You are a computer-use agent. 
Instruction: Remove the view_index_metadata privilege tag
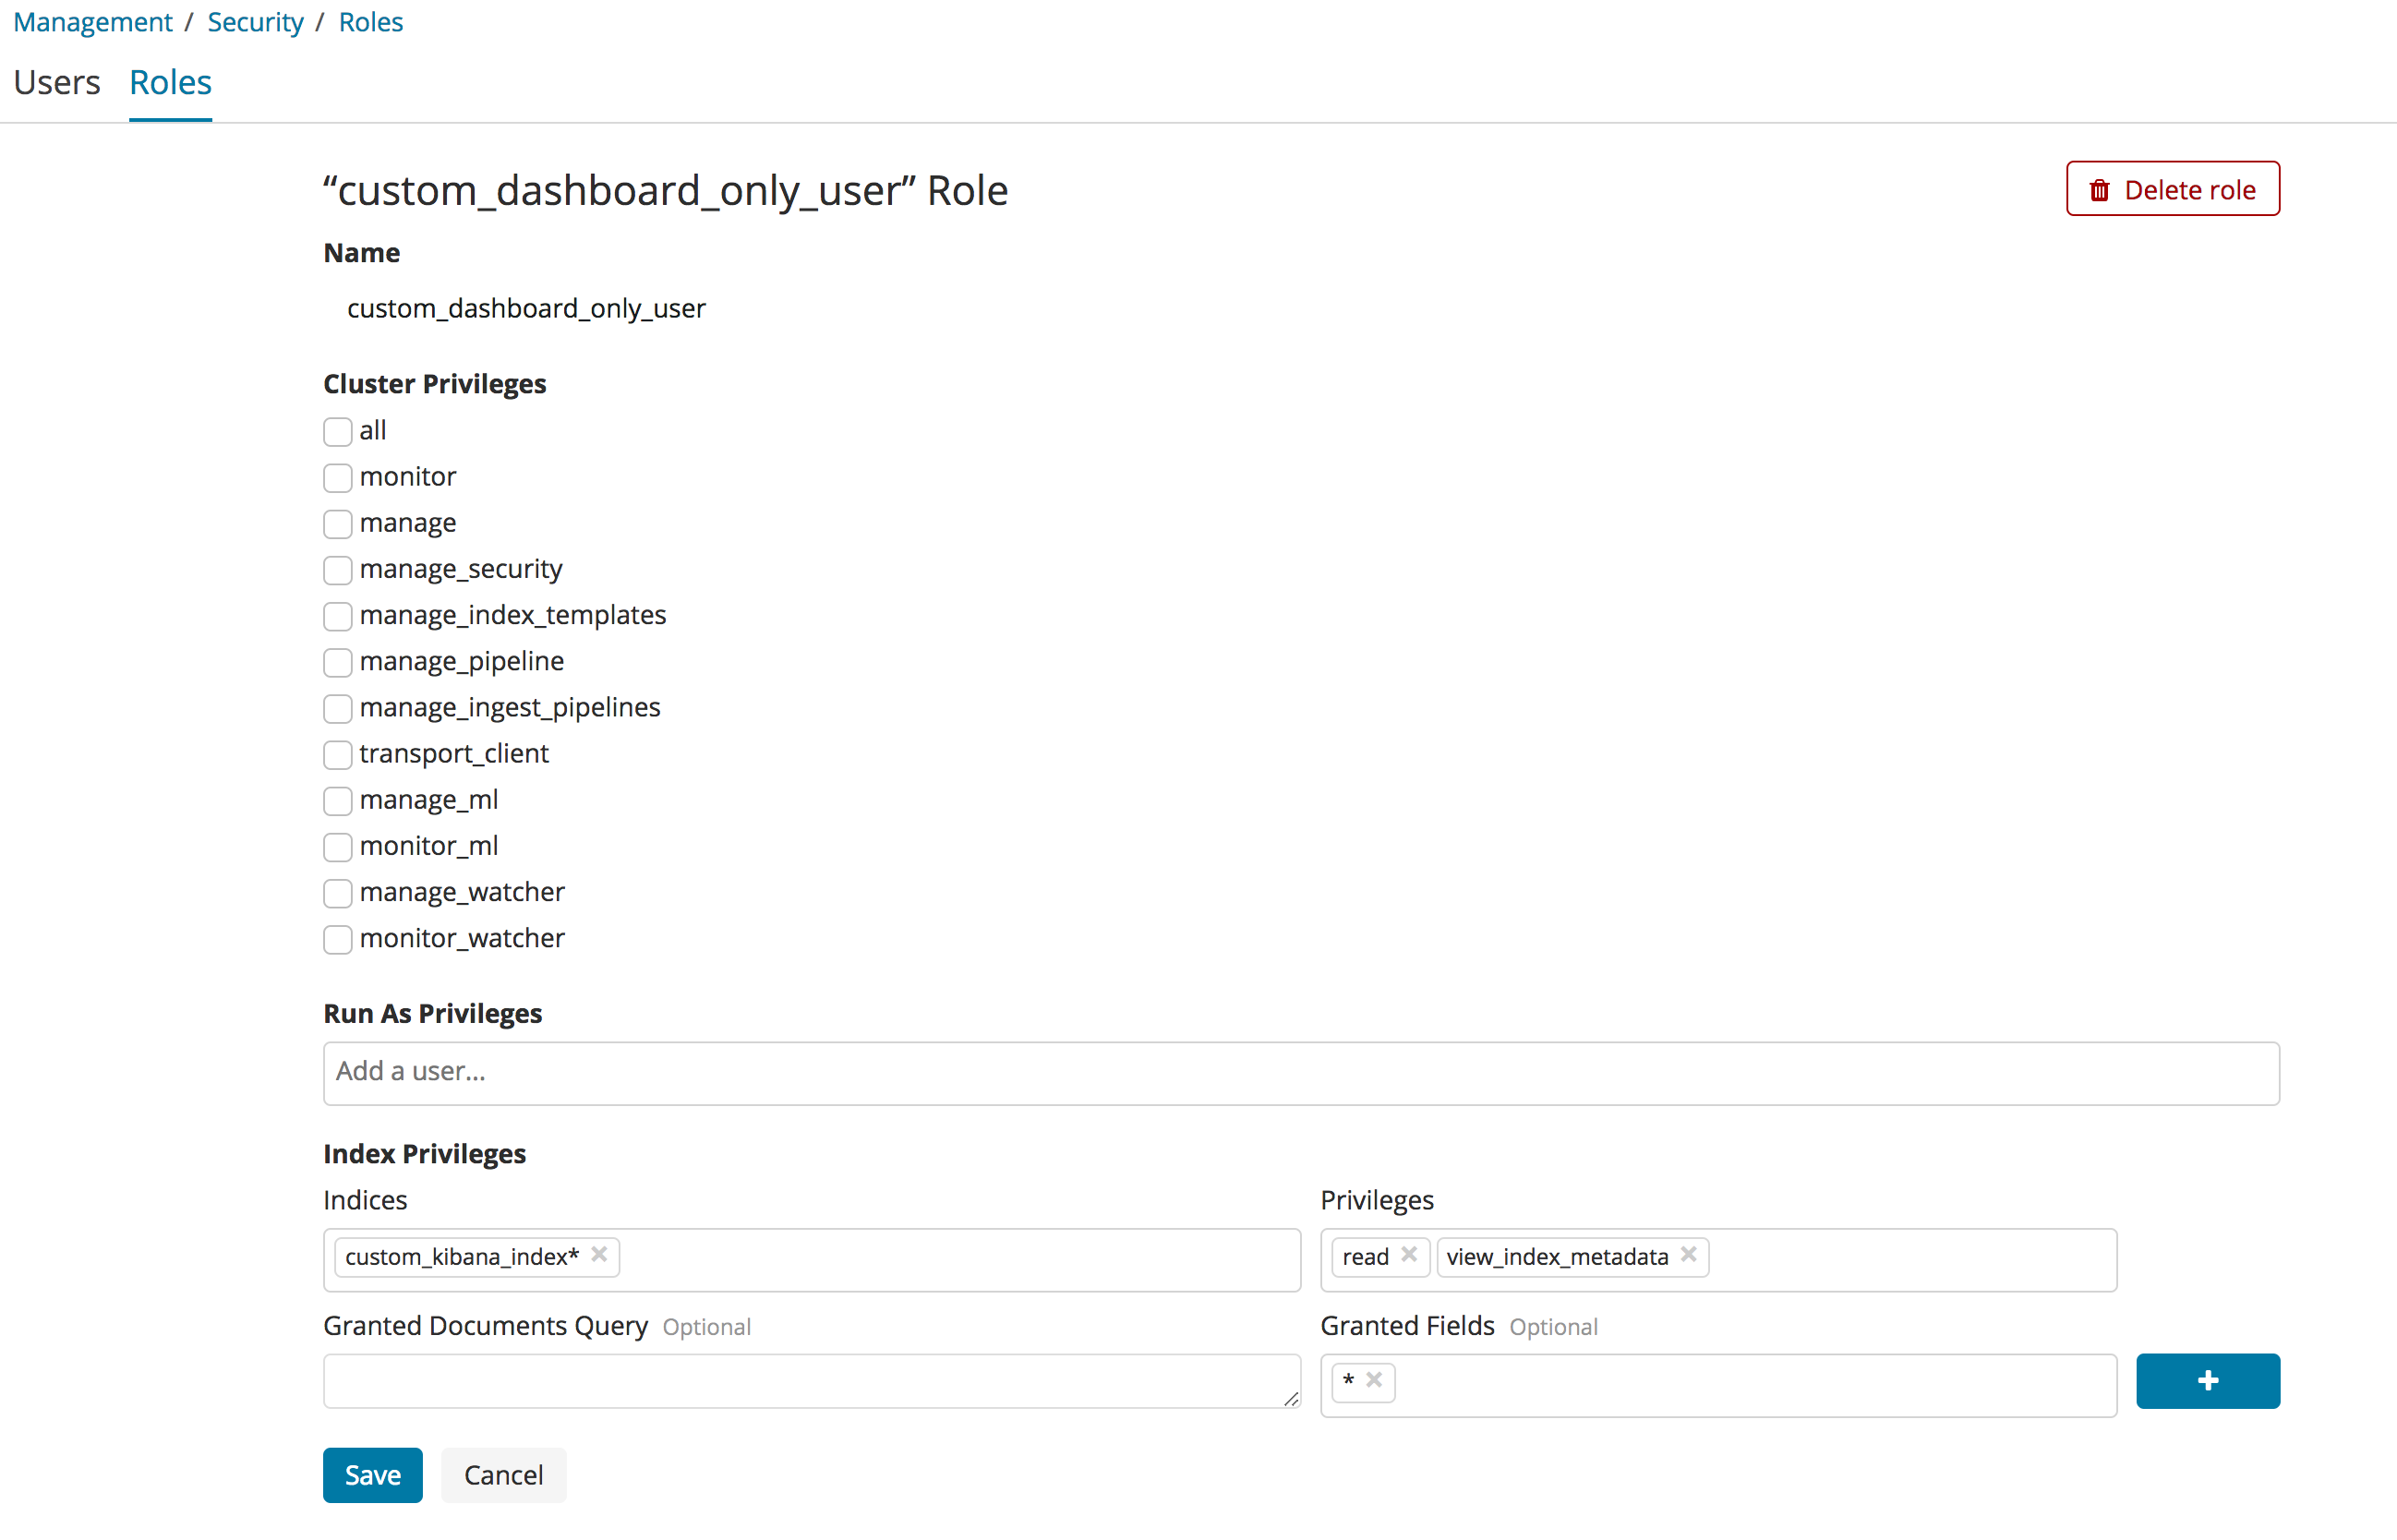1687,1255
